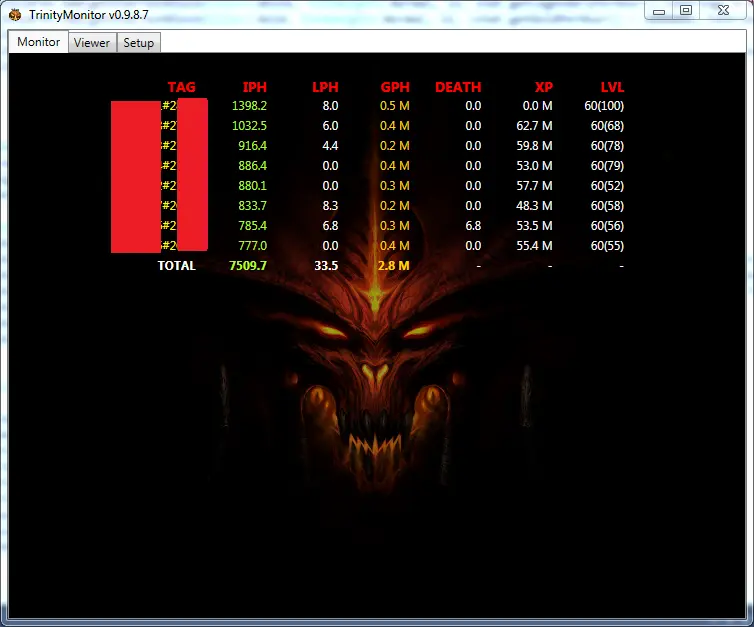754x627 pixels.
Task: Click the IPH column header
Action: [254, 87]
